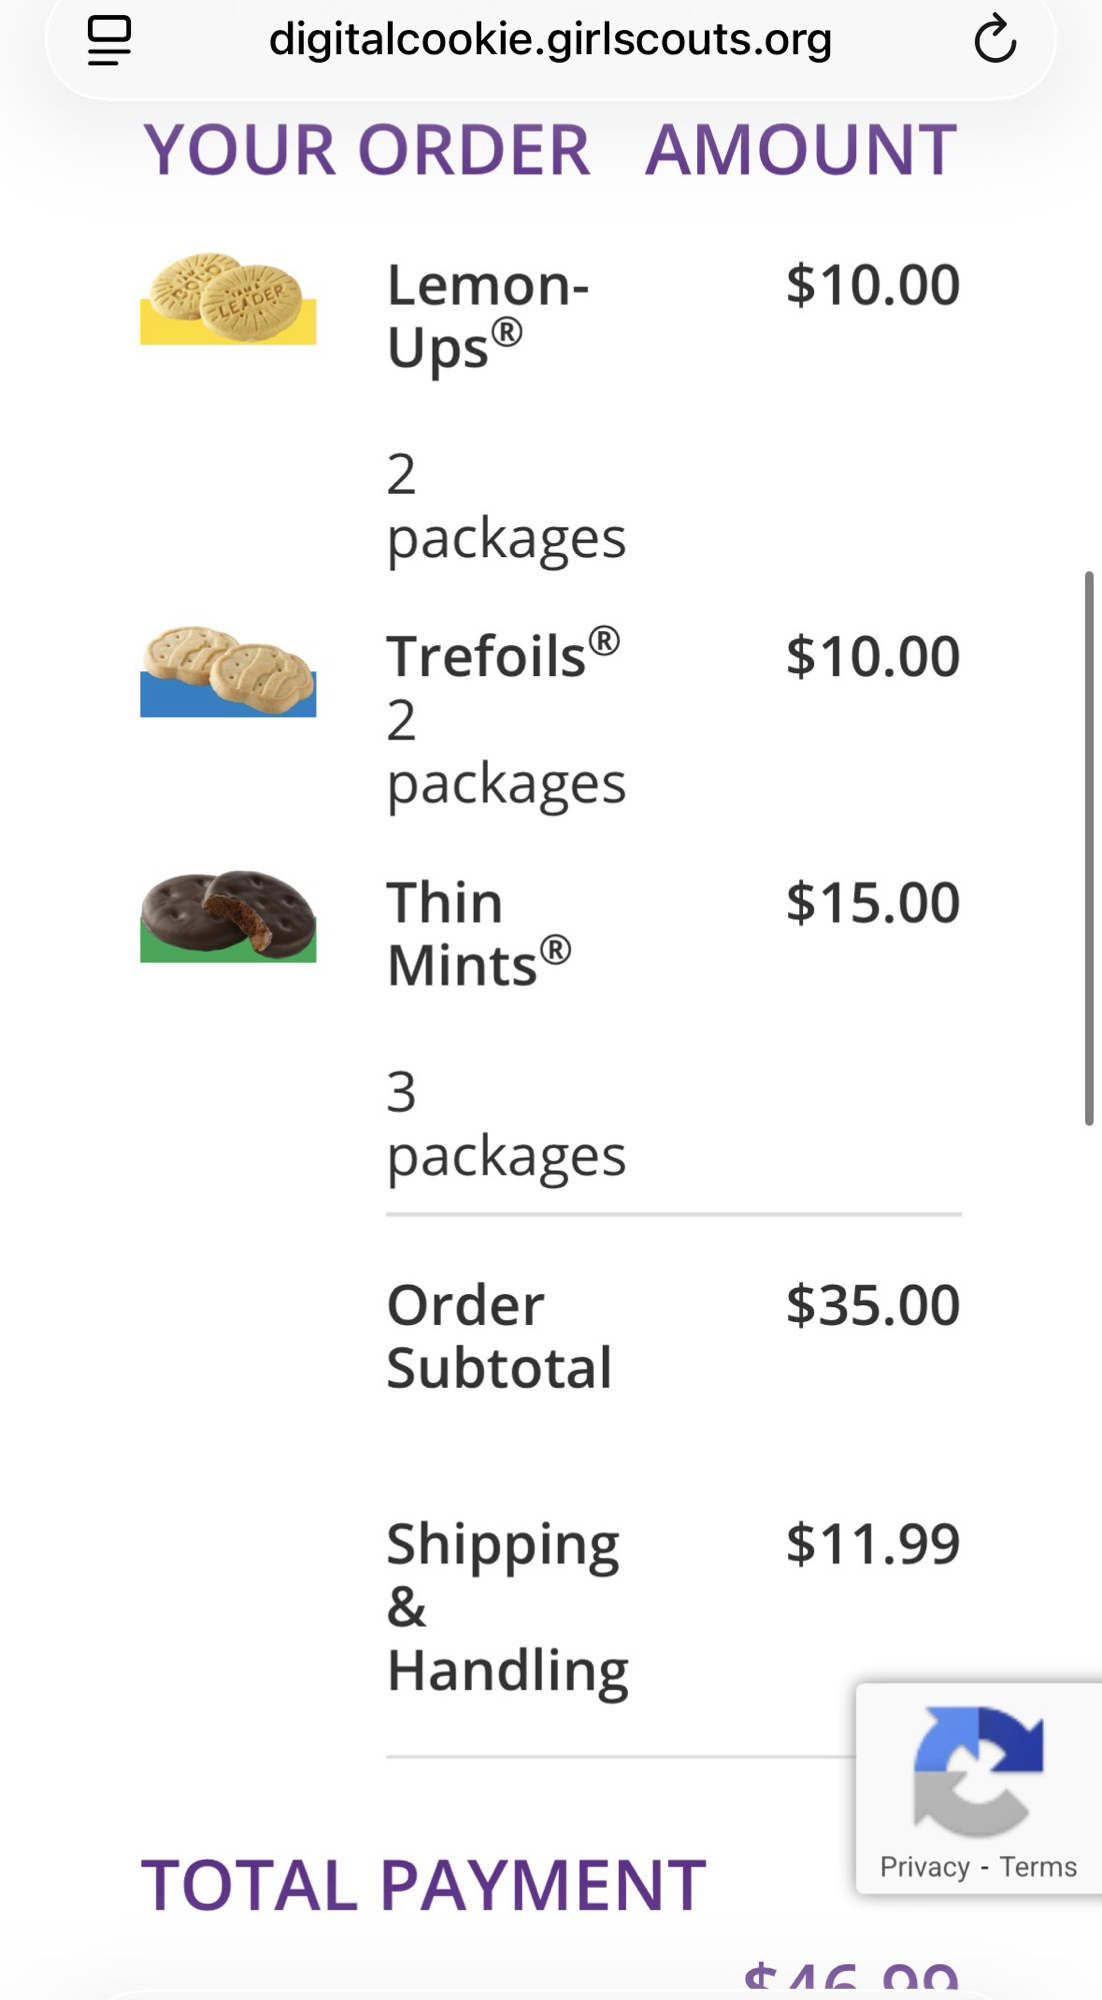Open the reCAPTCHA Privacy link

click(x=924, y=1867)
